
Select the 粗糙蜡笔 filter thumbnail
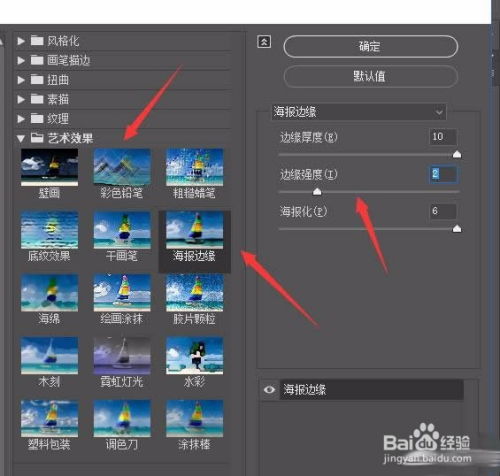click(x=195, y=167)
